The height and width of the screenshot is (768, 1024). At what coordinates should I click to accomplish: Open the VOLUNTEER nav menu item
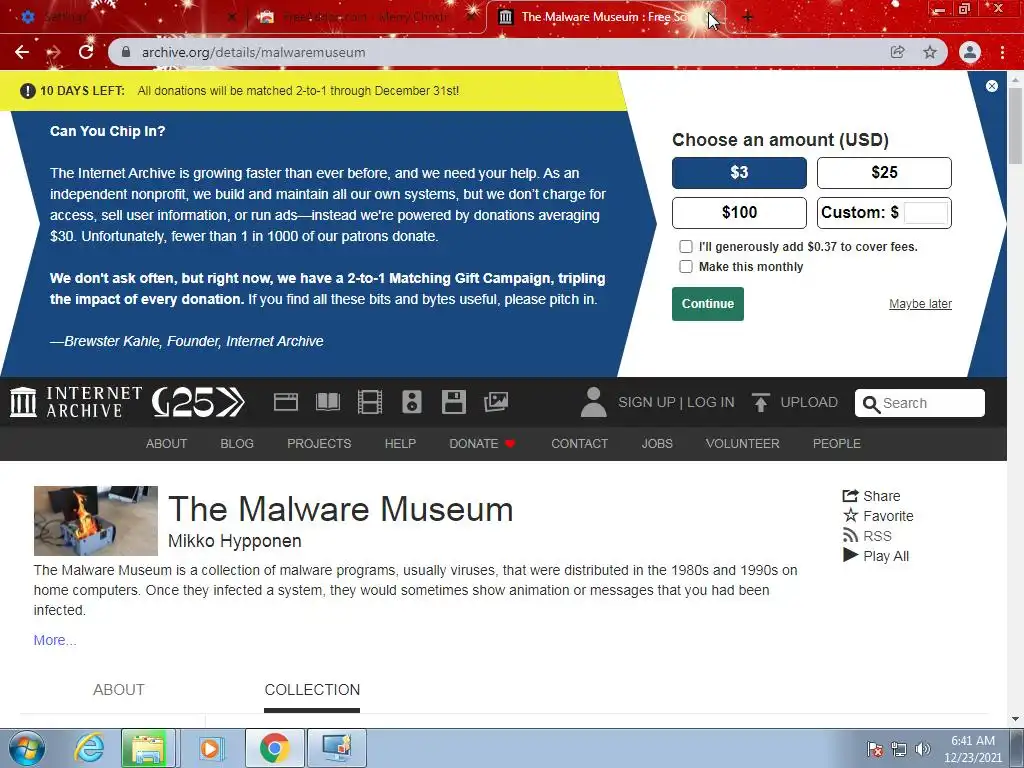tap(743, 443)
